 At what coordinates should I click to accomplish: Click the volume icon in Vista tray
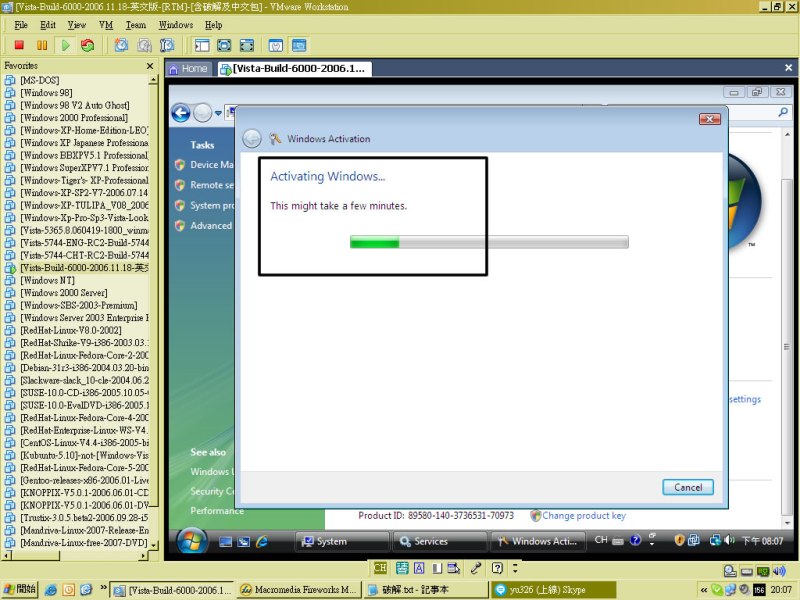tap(730, 540)
